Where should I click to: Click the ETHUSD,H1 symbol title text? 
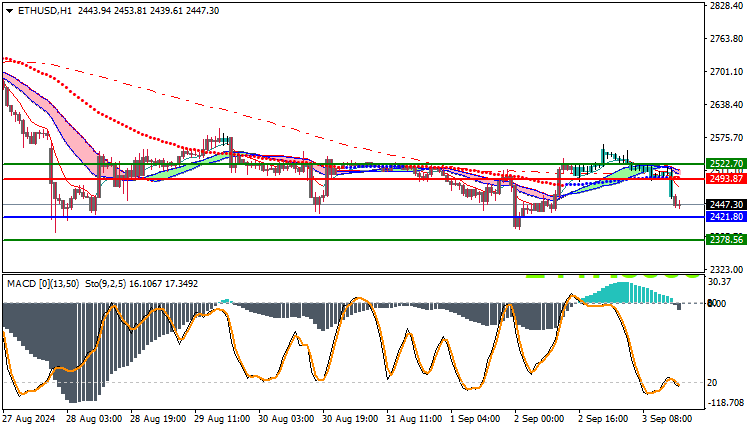click(x=45, y=11)
